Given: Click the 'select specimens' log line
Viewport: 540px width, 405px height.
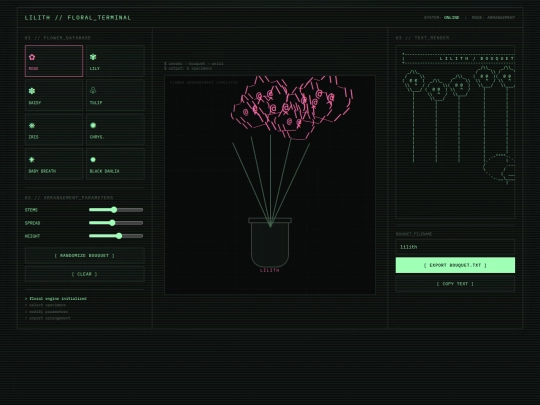Looking at the screenshot, I should 45,305.
